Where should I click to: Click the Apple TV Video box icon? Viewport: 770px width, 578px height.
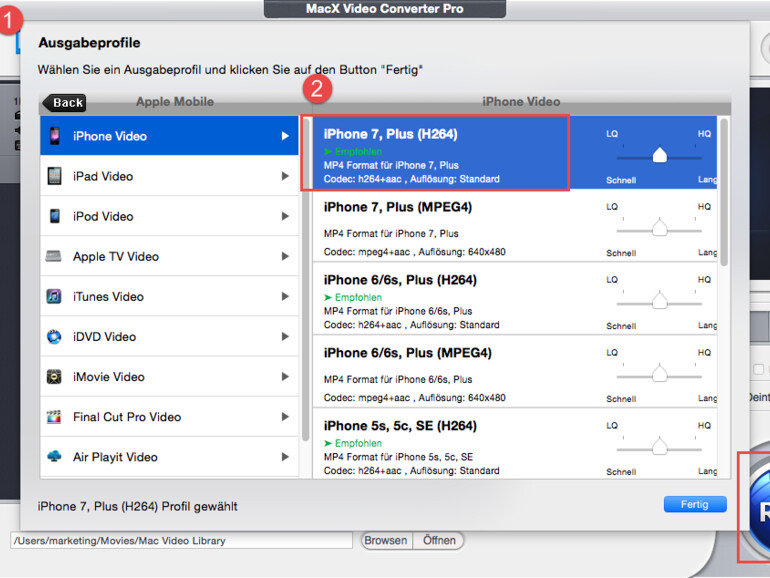click(x=54, y=256)
